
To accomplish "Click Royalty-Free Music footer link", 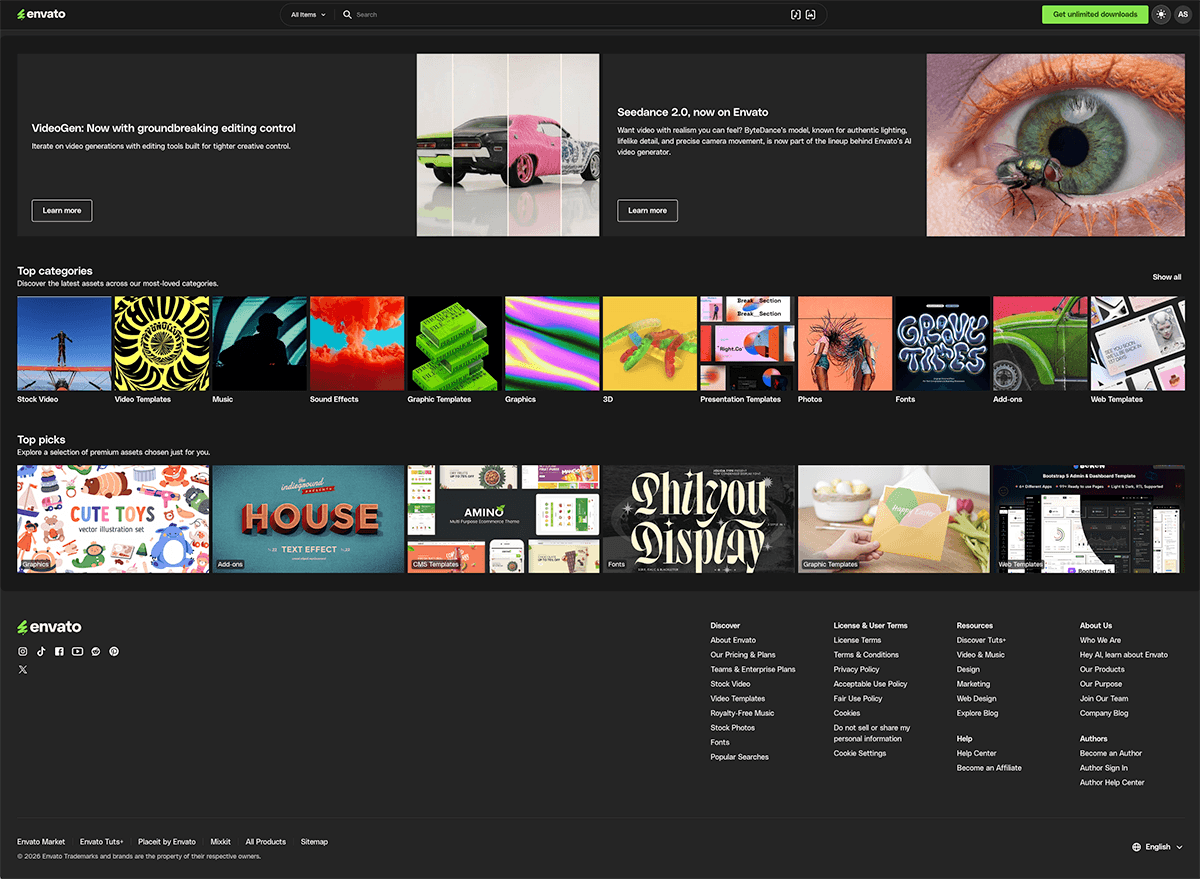I will 742,713.
